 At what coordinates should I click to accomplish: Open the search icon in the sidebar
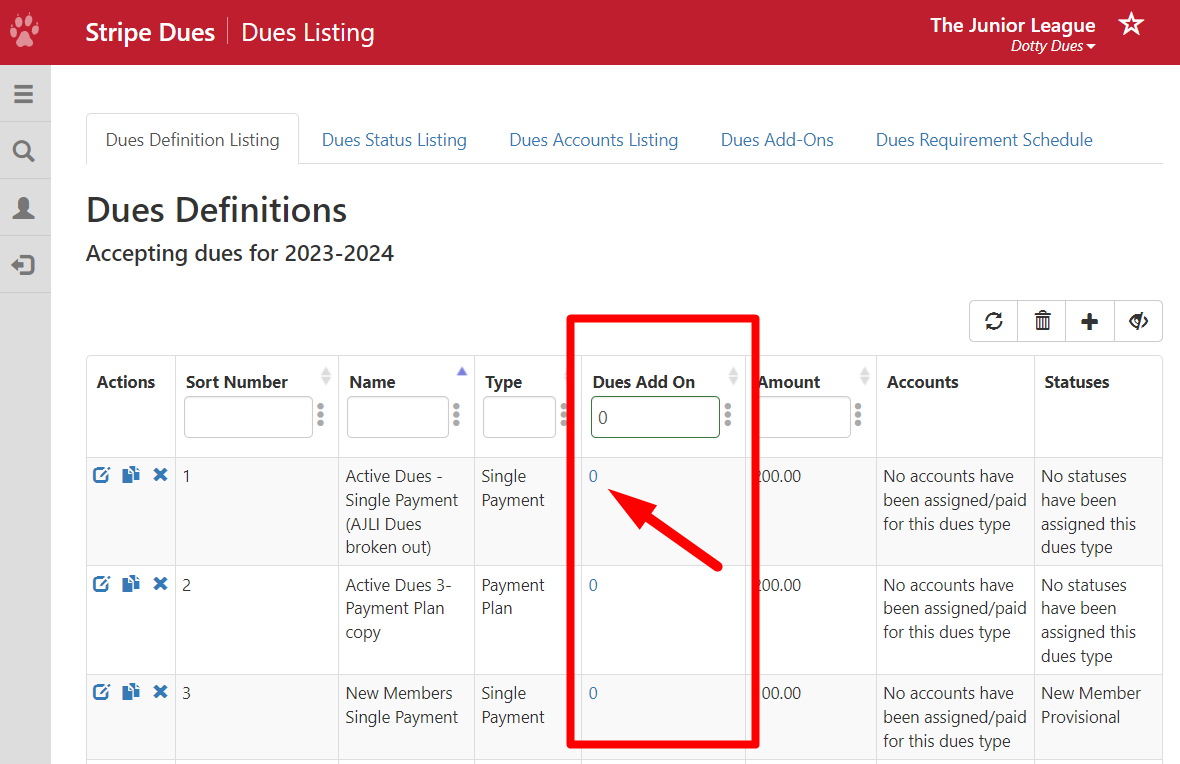click(24, 151)
